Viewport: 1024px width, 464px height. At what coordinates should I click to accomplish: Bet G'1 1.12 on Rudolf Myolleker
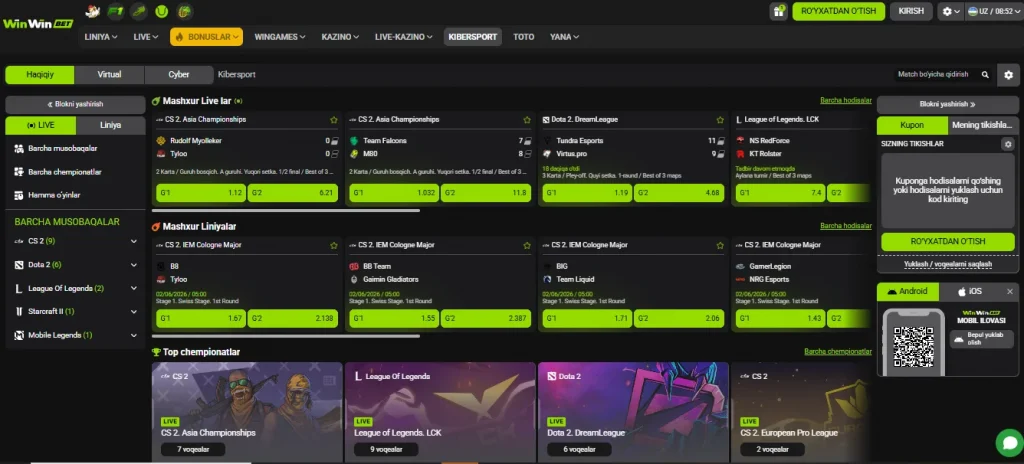pyautogui.click(x=201, y=193)
